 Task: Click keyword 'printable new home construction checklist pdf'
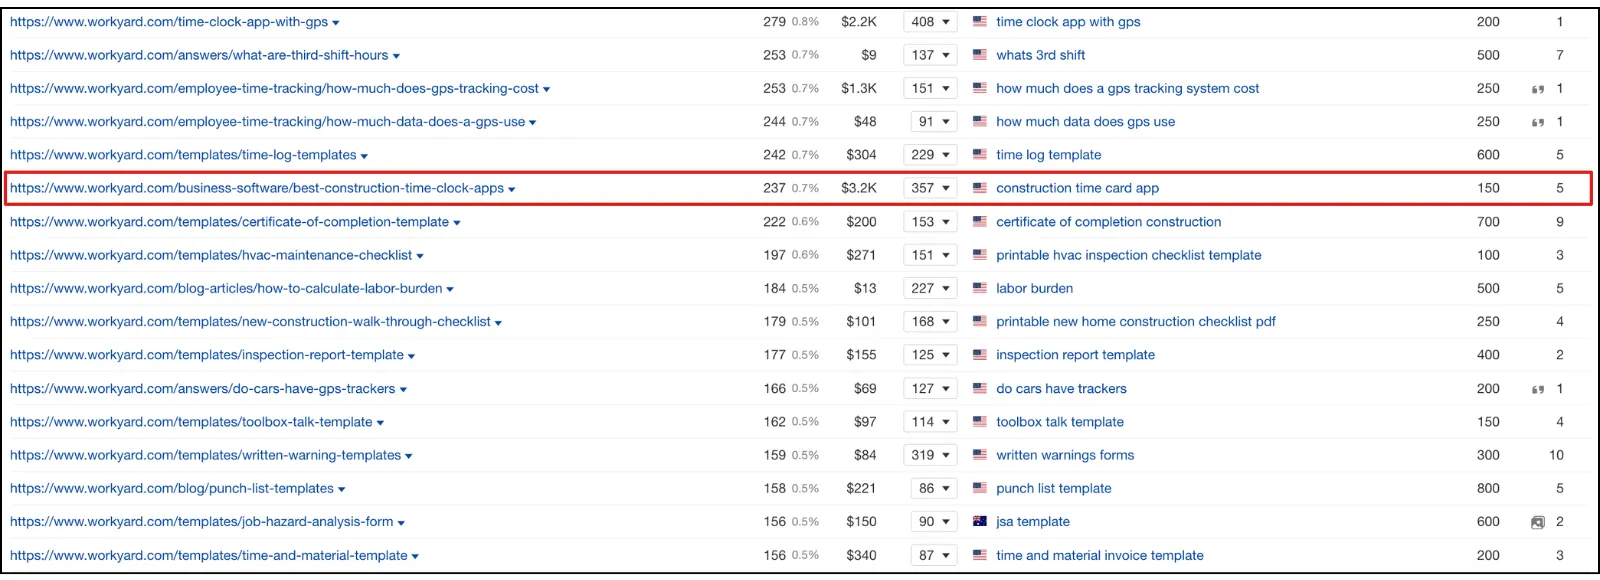coord(1135,322)
